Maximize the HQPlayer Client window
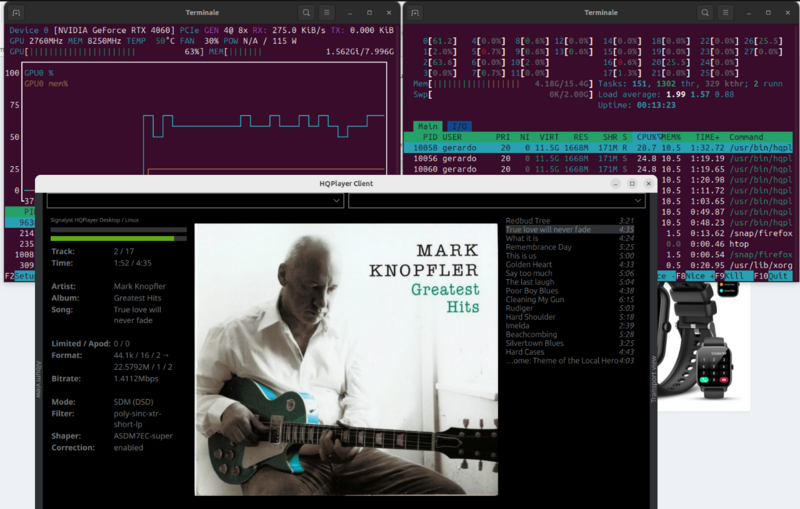 pyautogui.click(x=632, y=184)
